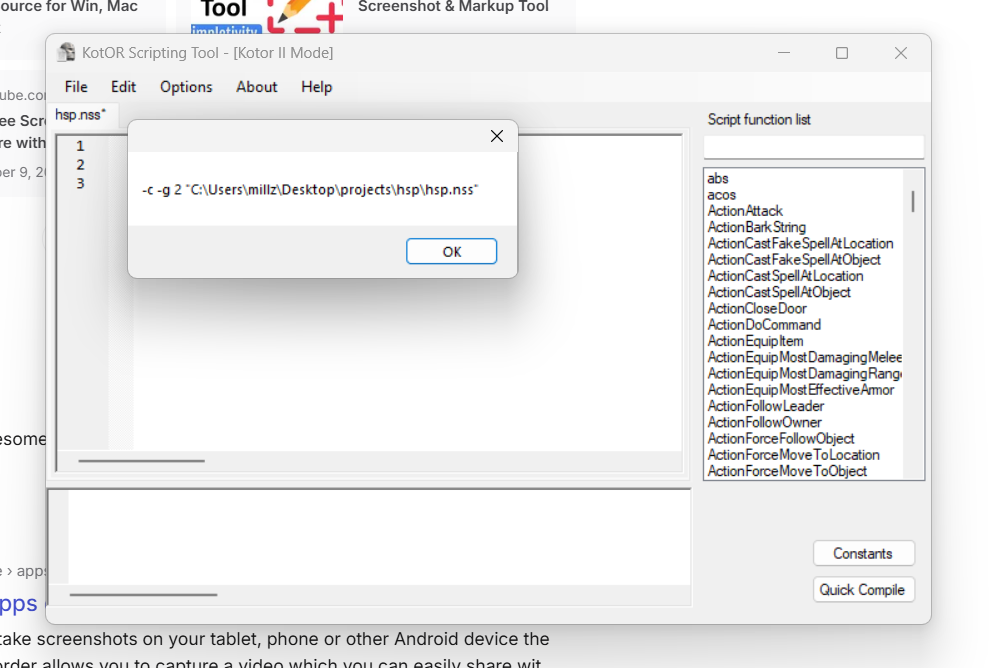991x668 pixels.
Task: Open the Options menu
Action: pyautogui.click(x=186, y=87)
